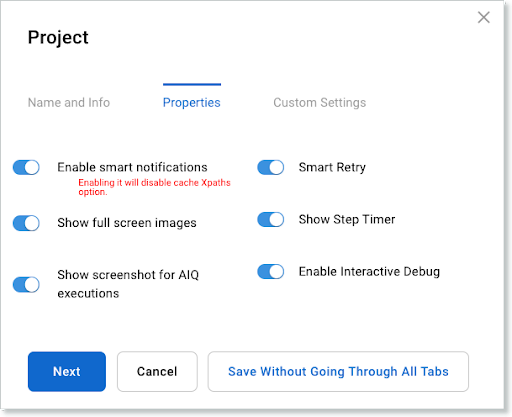The width and height of the screenshot is (512, 417).
Task: Click the red cache Xpaths warning text
Action: point(154,187)
